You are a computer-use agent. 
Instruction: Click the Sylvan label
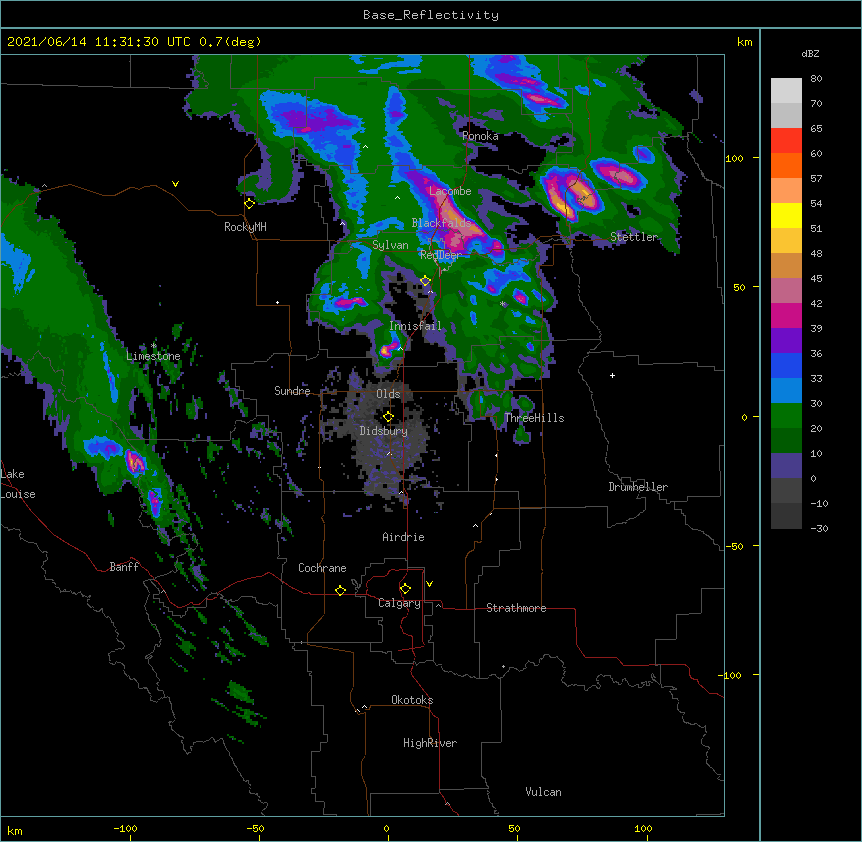point(390,245)
